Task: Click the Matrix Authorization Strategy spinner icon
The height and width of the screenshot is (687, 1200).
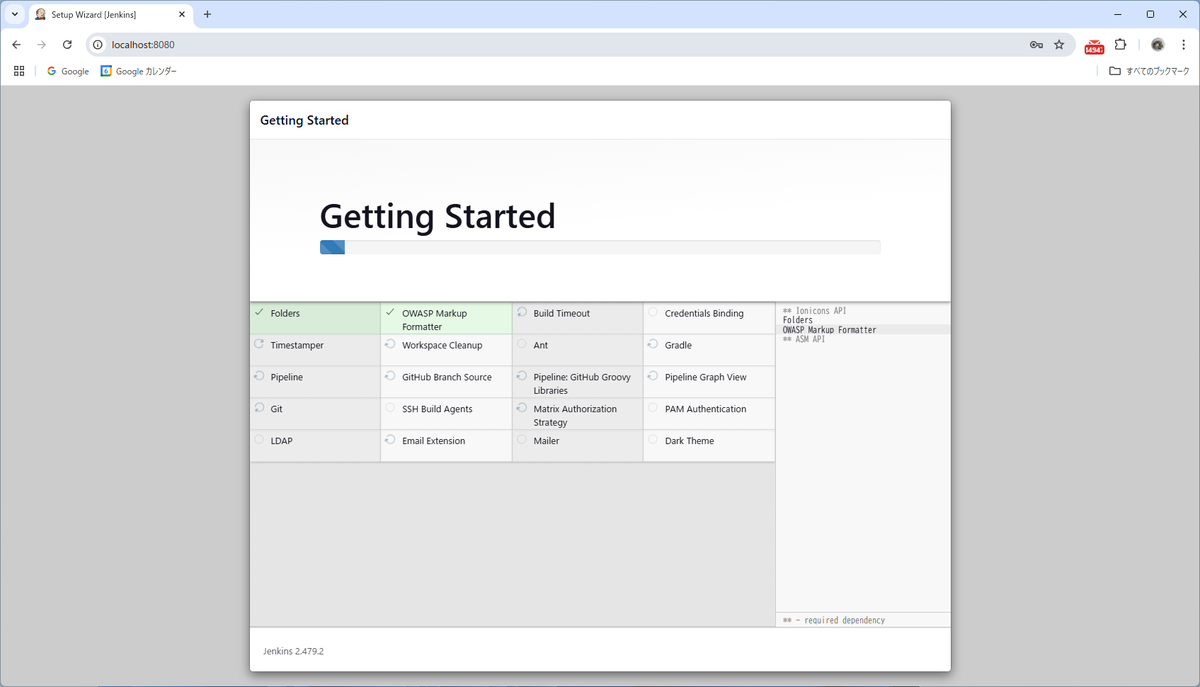Action: 522,408
